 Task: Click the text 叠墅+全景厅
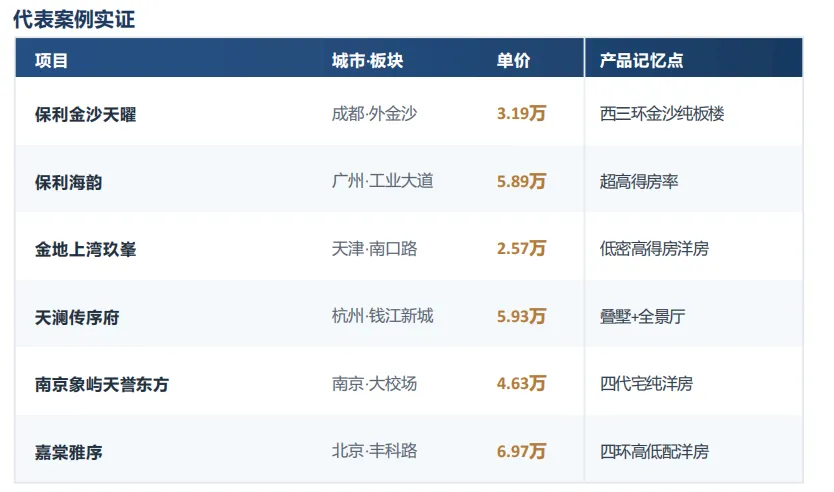coord(643,317)
